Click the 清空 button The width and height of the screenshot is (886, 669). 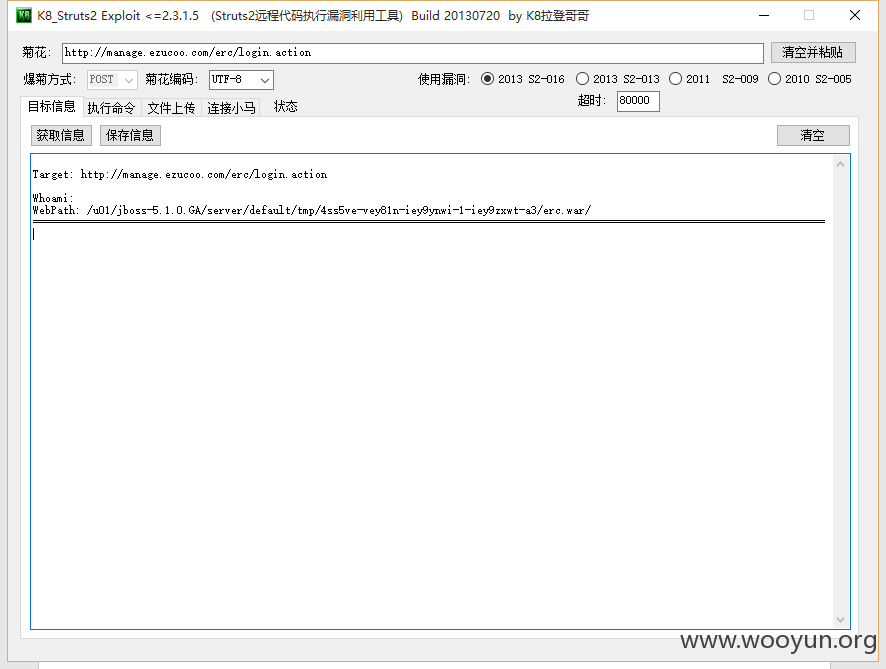click(813, 136)
